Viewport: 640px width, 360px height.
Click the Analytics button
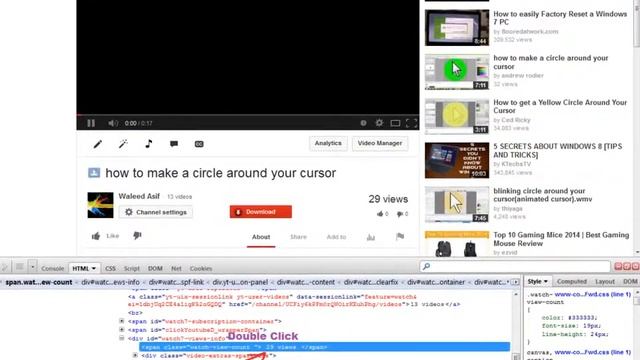[328, 143]
